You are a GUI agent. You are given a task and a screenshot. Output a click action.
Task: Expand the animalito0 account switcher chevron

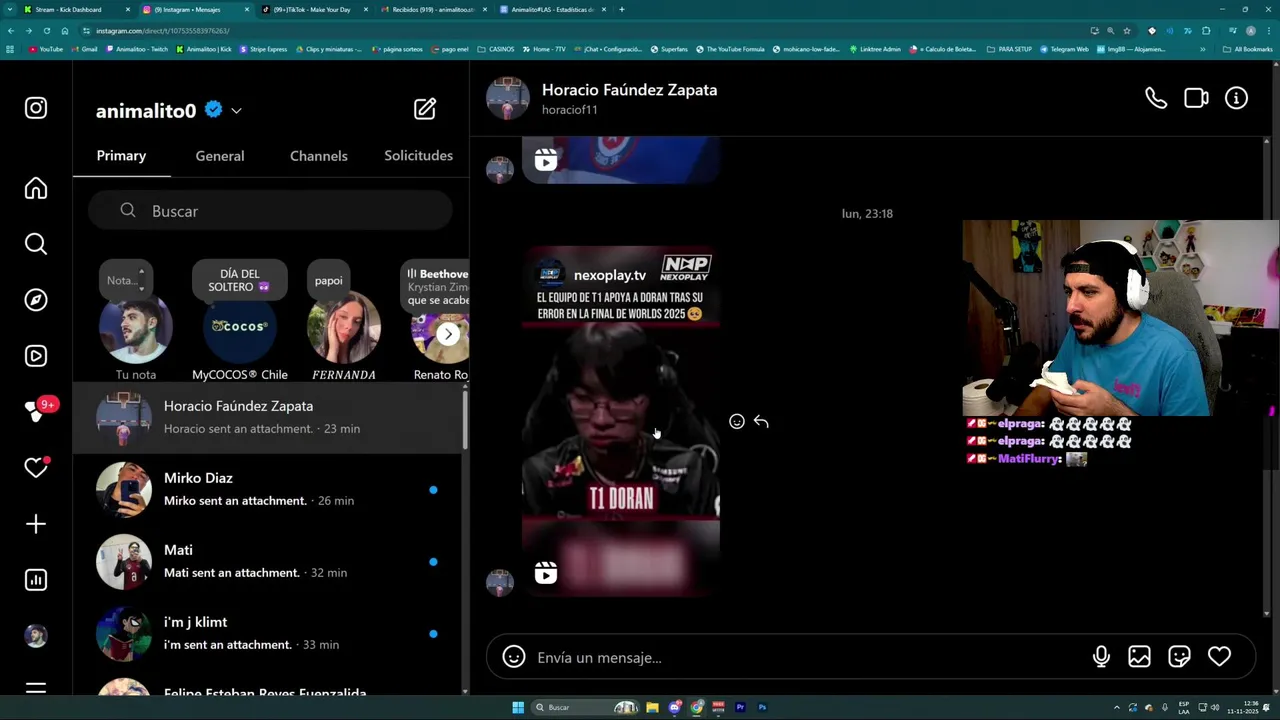click(236, 111)
